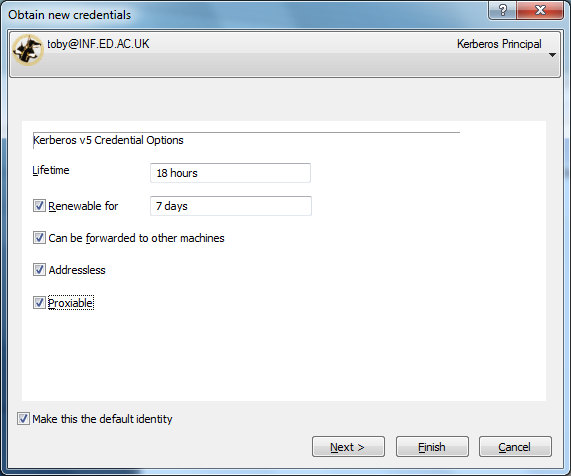Select the 7 days renewable field

(231, 206)
